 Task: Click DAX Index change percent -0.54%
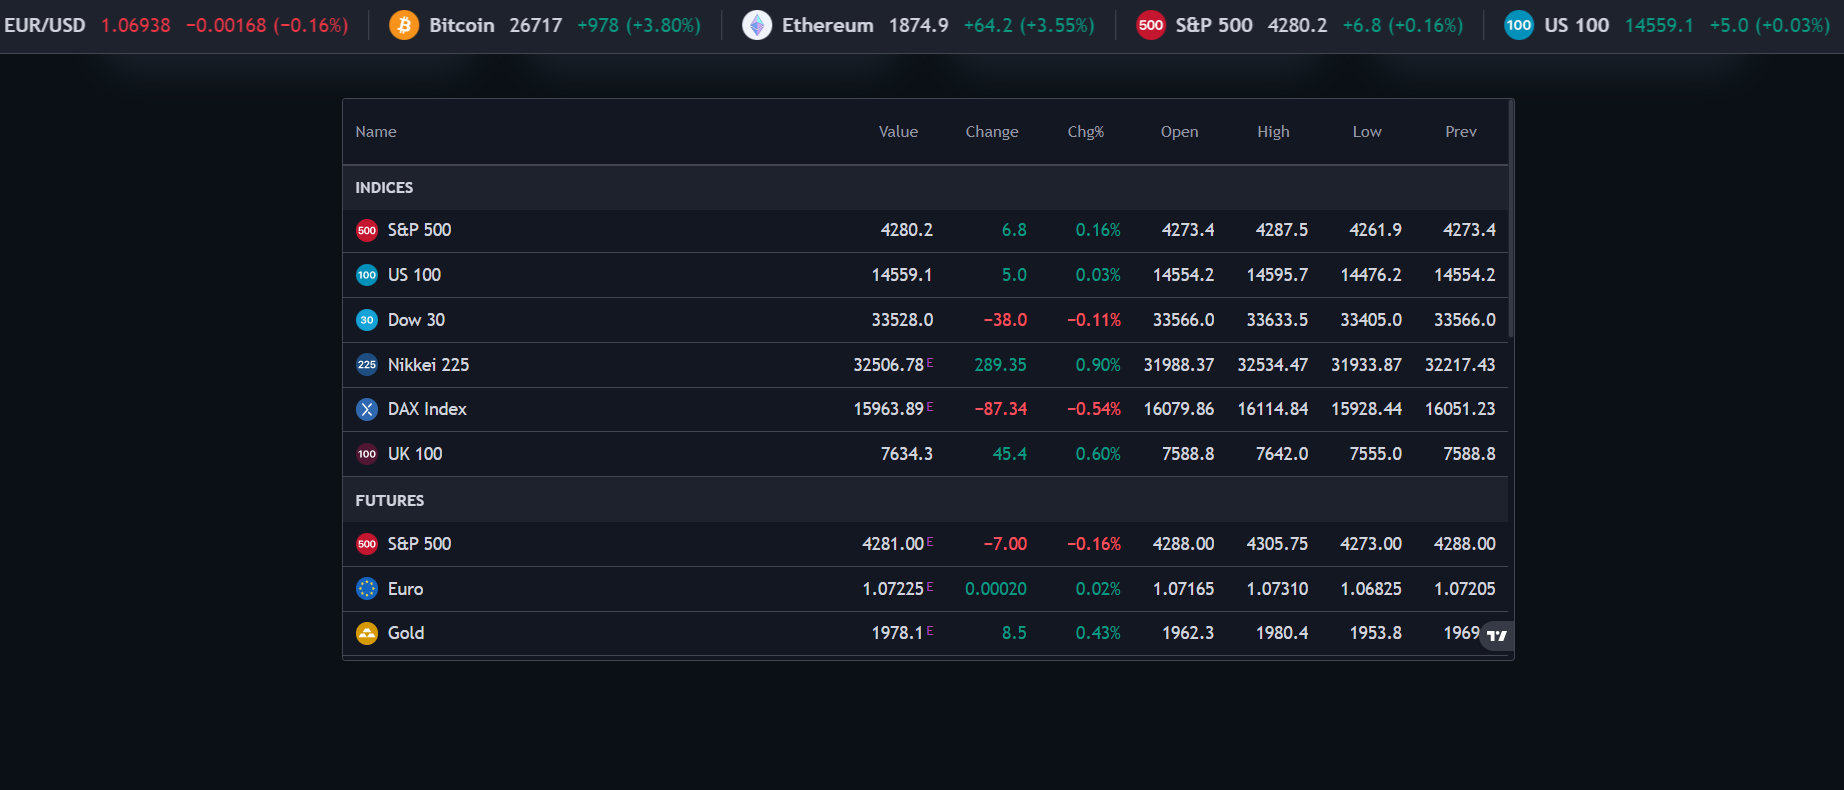pyautogui.click(x=1094, y=409)
